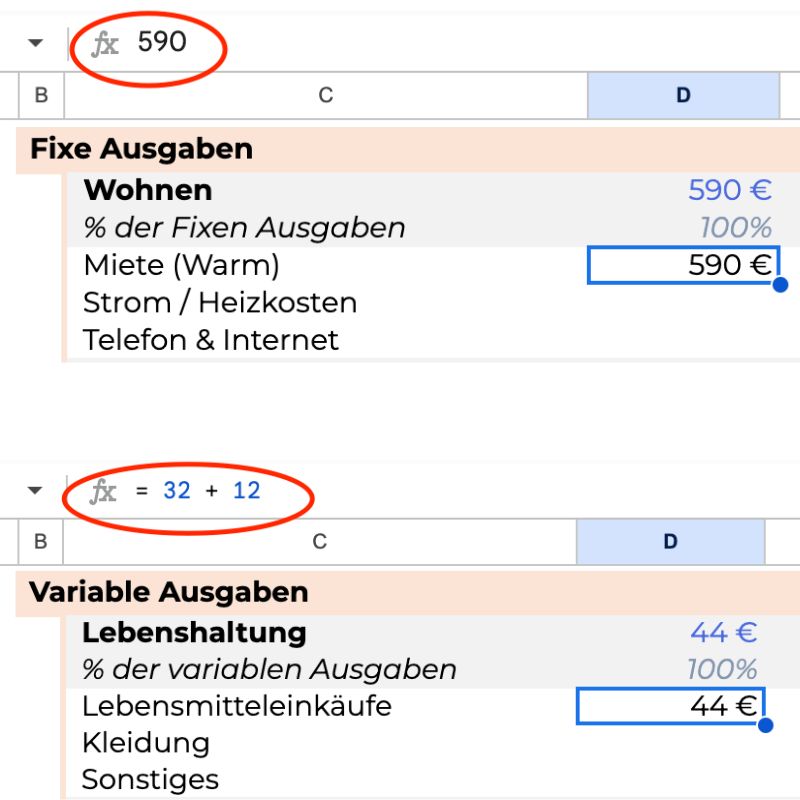This screenshot has height=800, width=800.
Task: Click the fx icon beside formula 32 + 12
Action: pos(104,491)
